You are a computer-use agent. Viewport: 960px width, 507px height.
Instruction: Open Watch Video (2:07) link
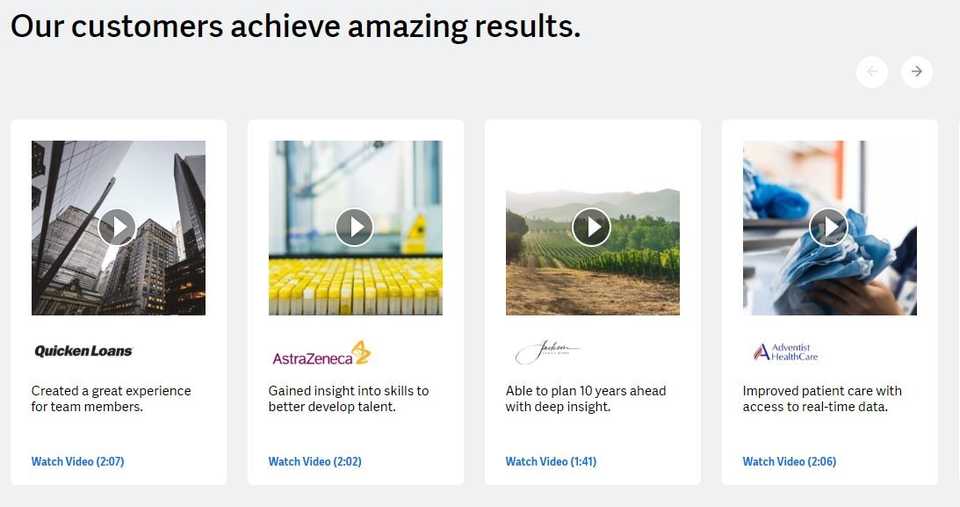tap(78, 462)
